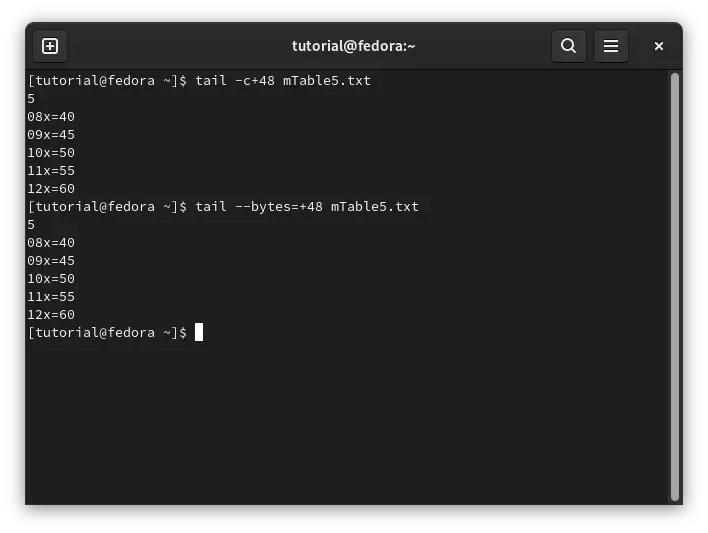Click the first 10x=50 output line
The width and height of the screenshot is (708, 533).
tap(51, 153)
